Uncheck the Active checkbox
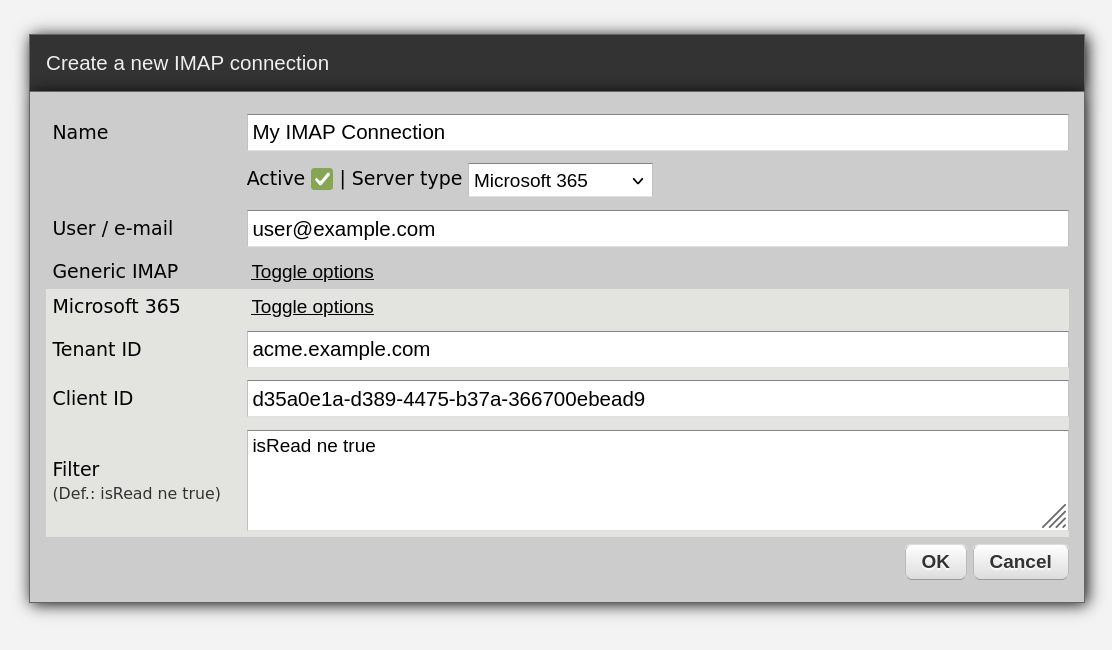The width and height of the screenshot is (1112, 650). [322, 179]
